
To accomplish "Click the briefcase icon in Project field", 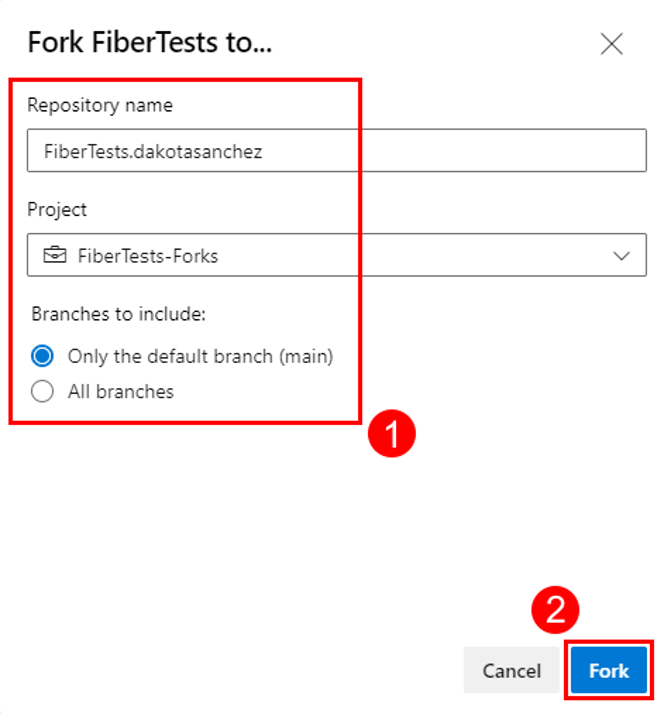I will [x=55, y=255].
